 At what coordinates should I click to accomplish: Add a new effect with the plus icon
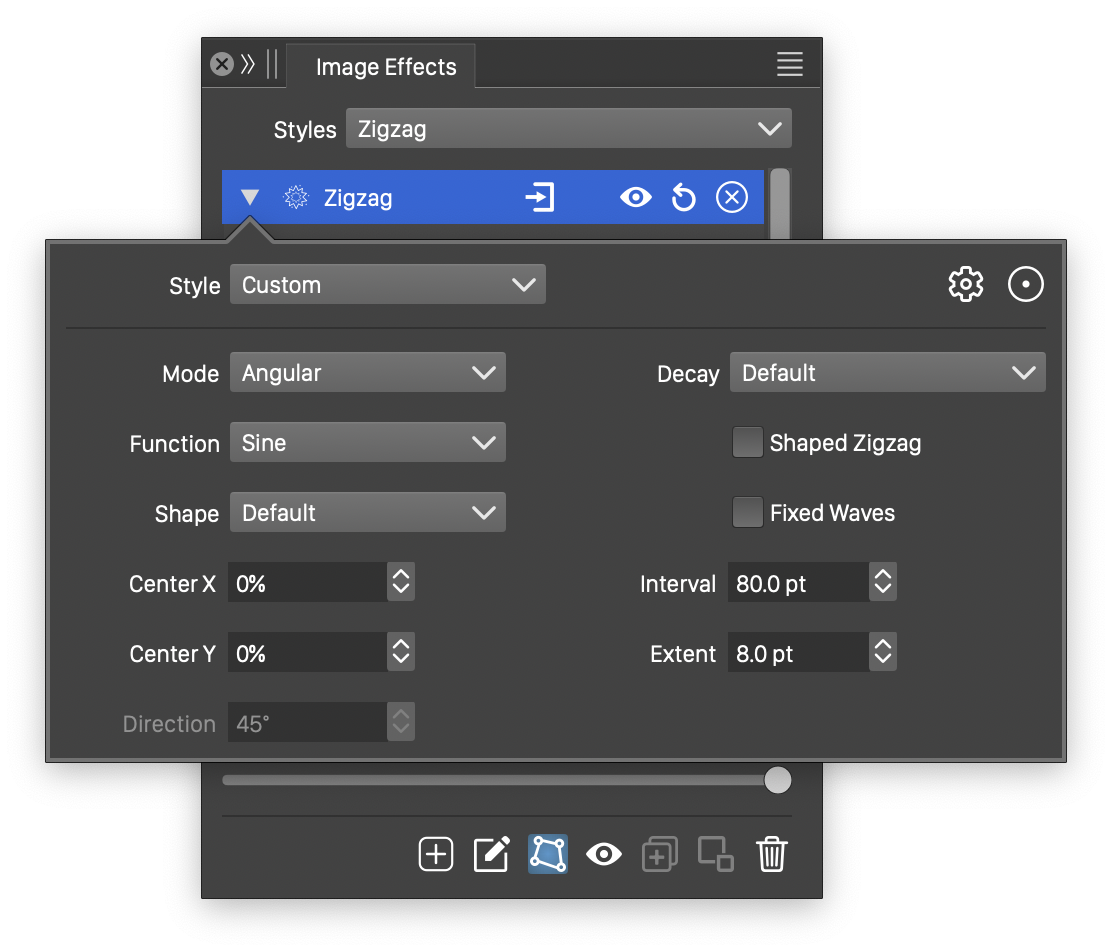pos(436,854)
